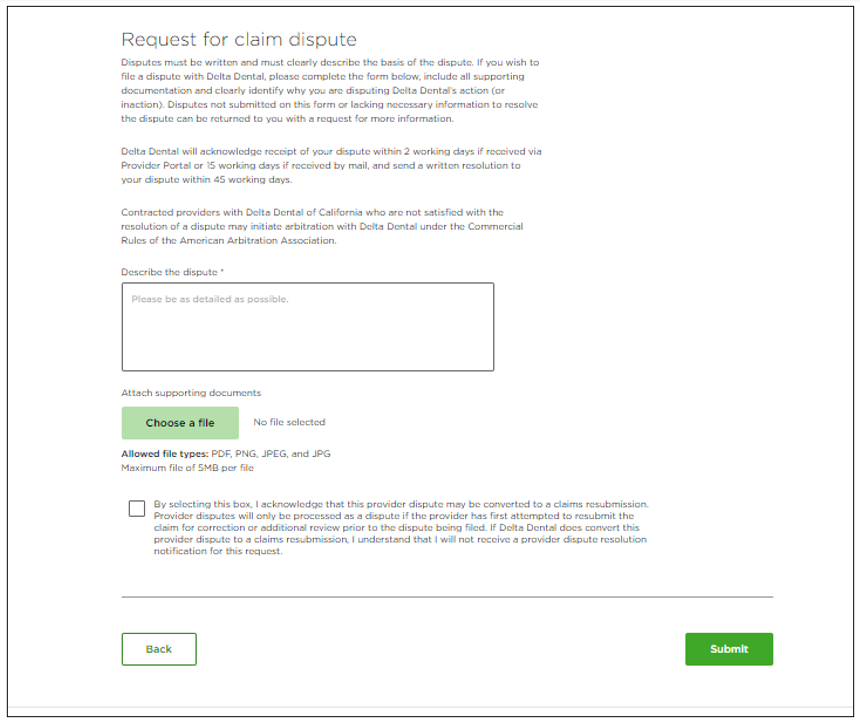Viewport: 860px width, 722px height.
Task: Click the 'Provider Portal' mention in the text
Action: pyautogui.click(x=156, y=165)
